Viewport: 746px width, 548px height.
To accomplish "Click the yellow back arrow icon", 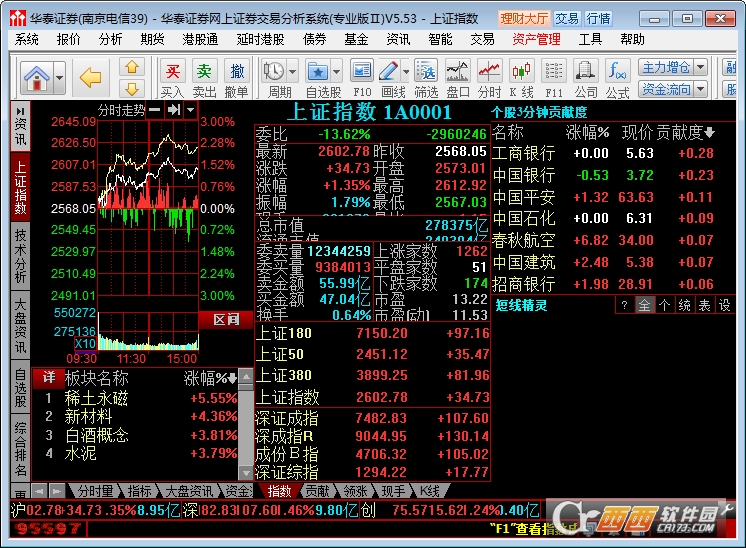I will coord(91,77).
